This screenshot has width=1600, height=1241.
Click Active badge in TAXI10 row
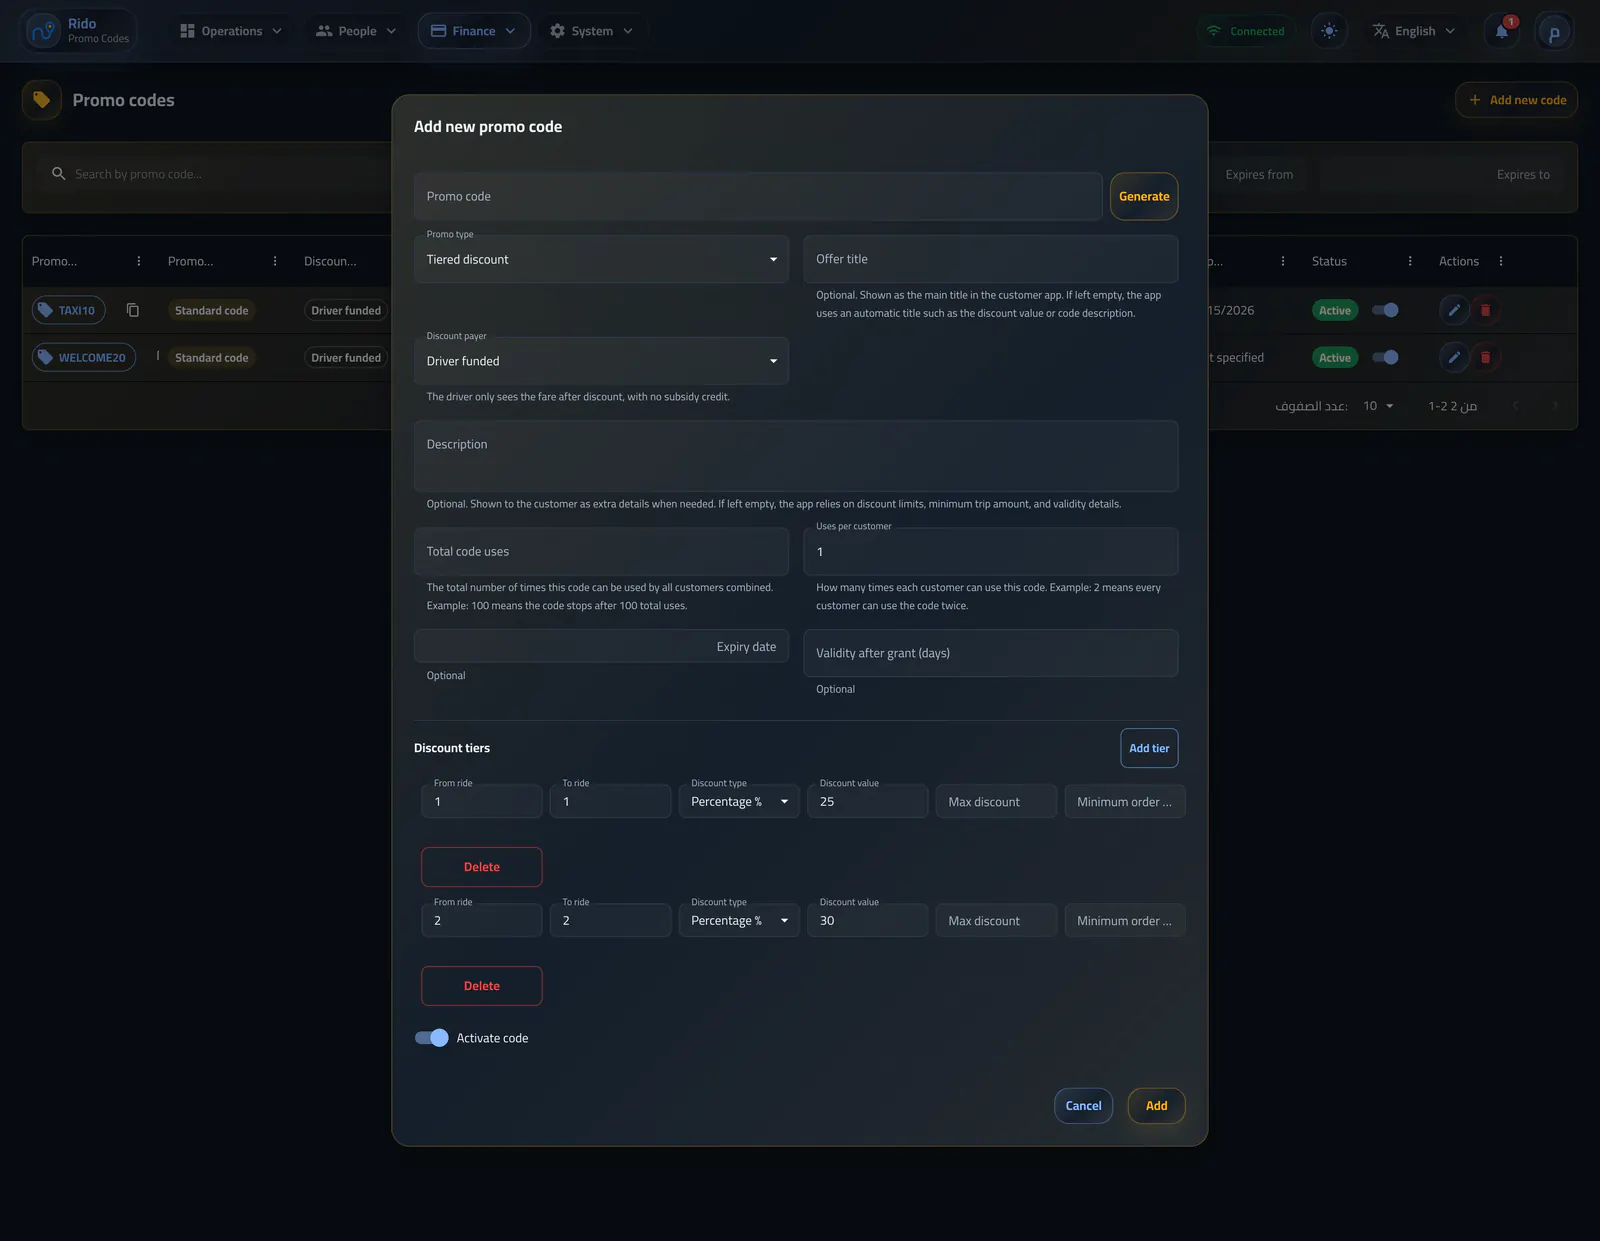click(x=1335, y=310)
